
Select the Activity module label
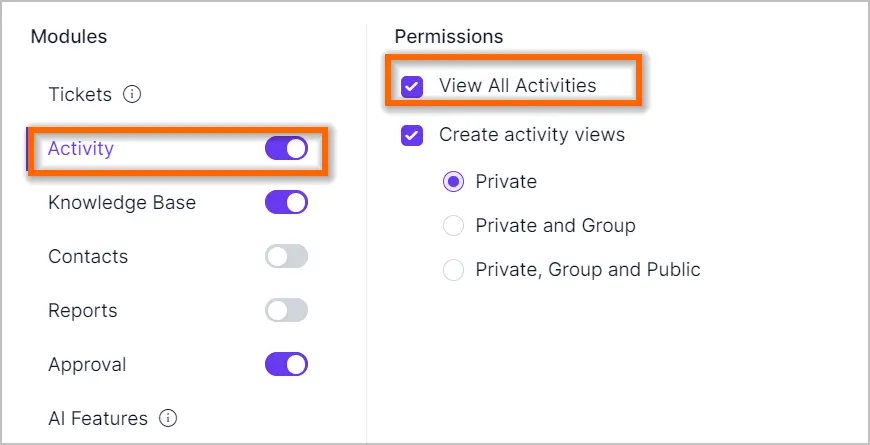[x=81, y=149]
